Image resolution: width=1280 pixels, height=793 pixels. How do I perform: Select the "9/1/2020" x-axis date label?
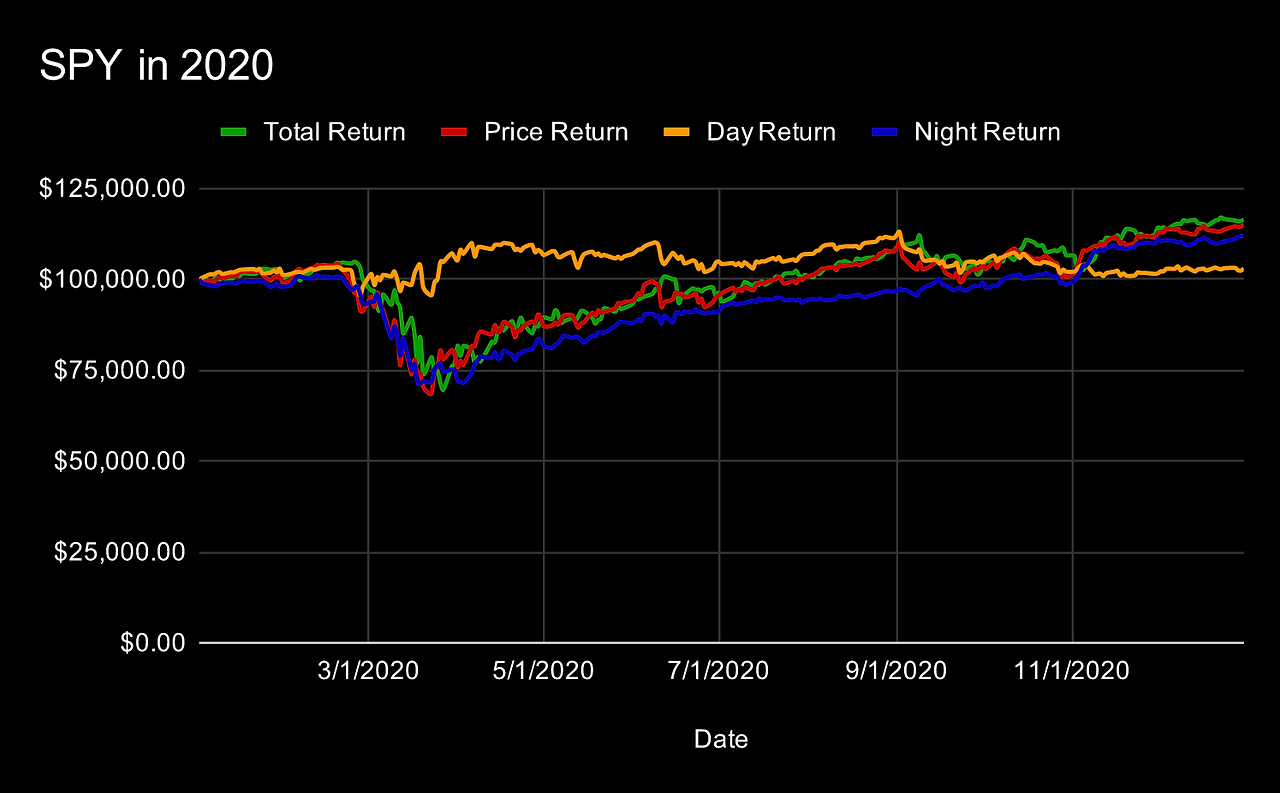[897, 671]
